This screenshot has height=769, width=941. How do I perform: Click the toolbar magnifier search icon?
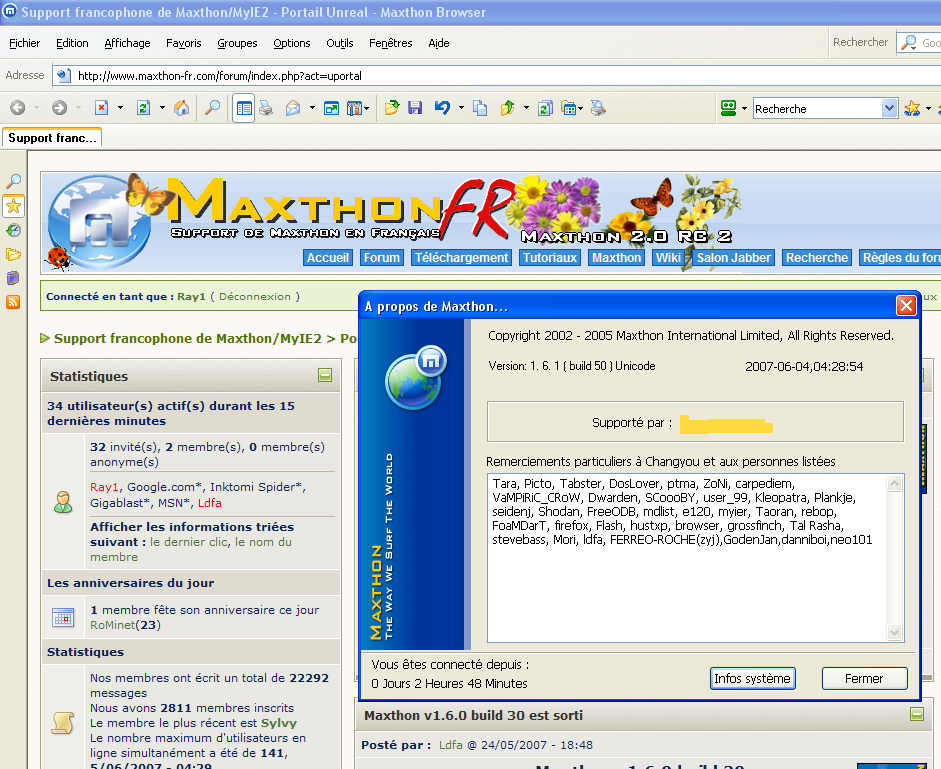click(212, 108)
